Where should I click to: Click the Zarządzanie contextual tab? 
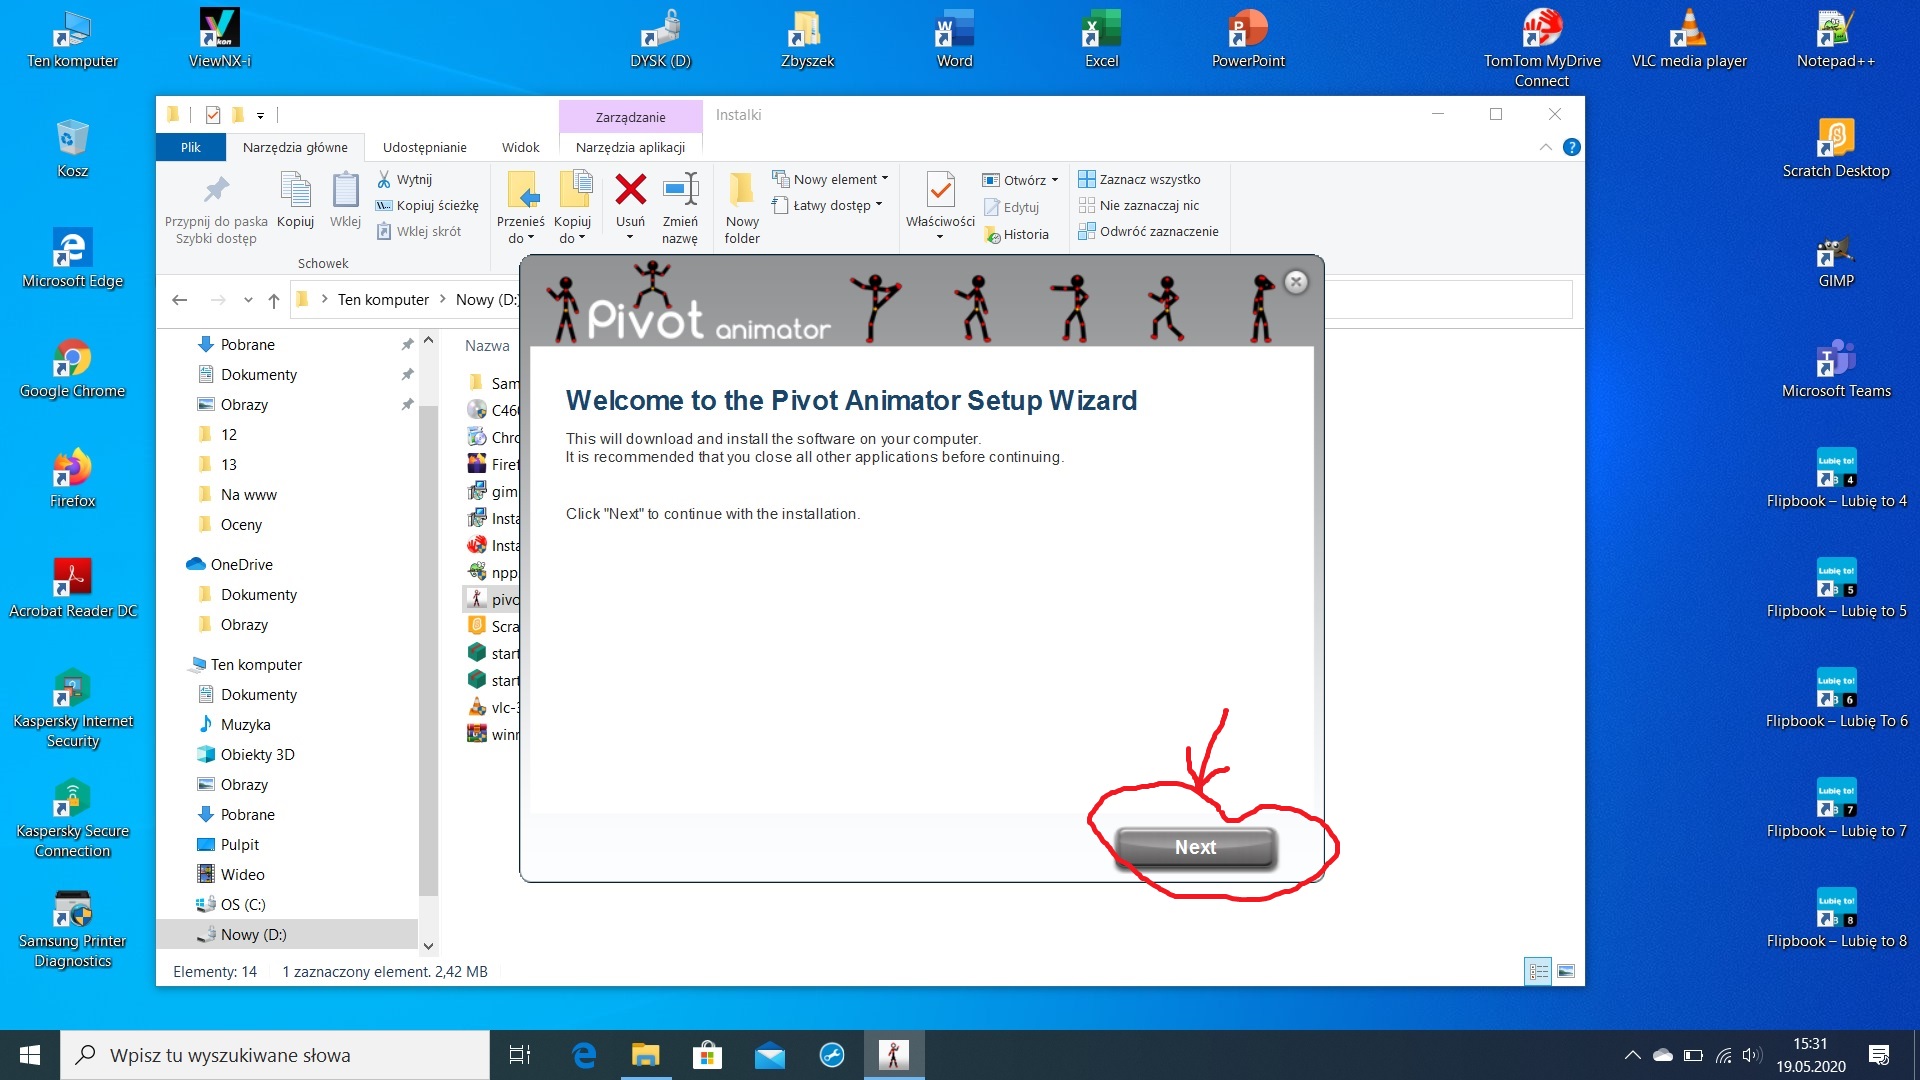click(630, 117)
